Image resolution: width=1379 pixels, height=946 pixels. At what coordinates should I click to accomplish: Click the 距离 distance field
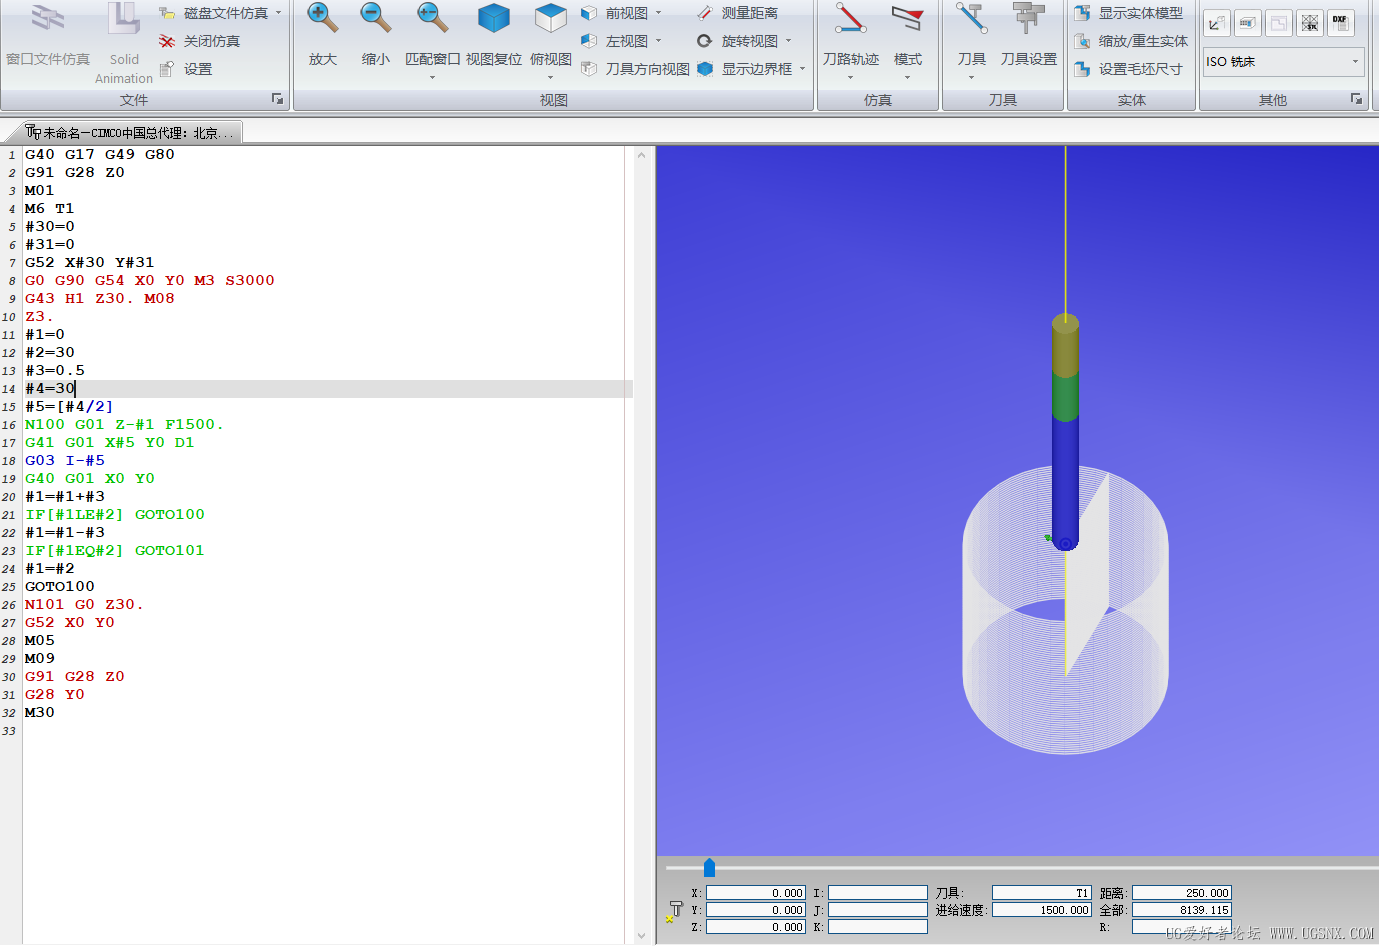coord(1181,893)
